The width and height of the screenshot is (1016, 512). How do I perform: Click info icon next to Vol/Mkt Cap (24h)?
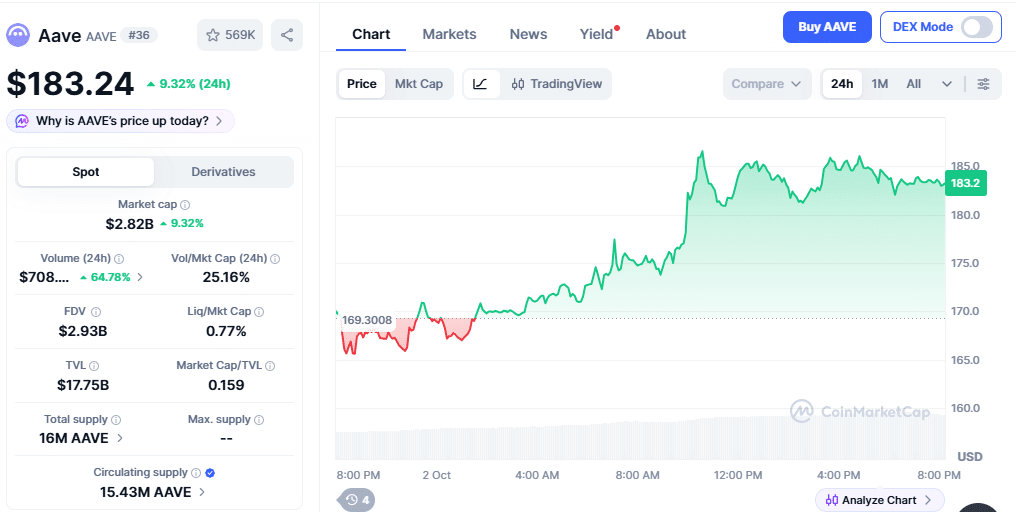275,259
